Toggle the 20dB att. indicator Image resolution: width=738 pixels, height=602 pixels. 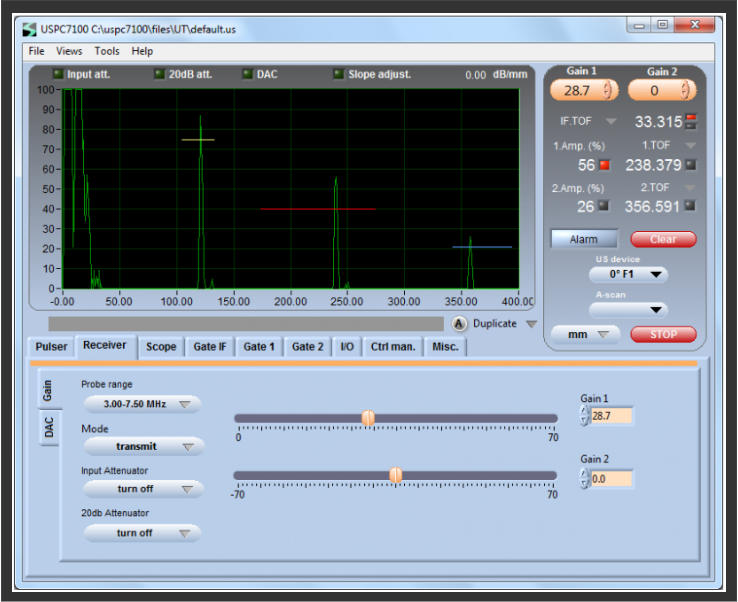(159, 74)
